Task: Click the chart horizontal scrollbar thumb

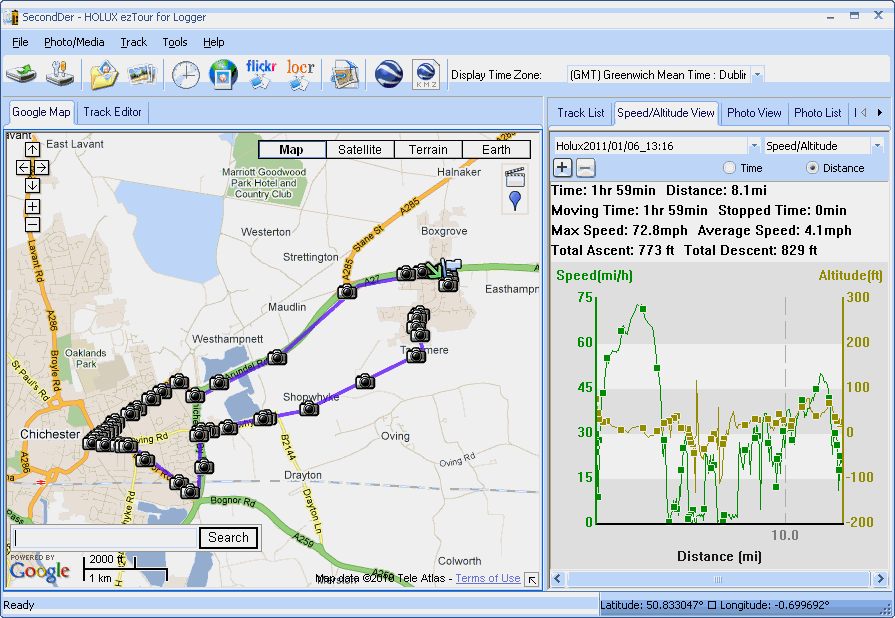Action: pyautogui.click(x=718, y=579)
